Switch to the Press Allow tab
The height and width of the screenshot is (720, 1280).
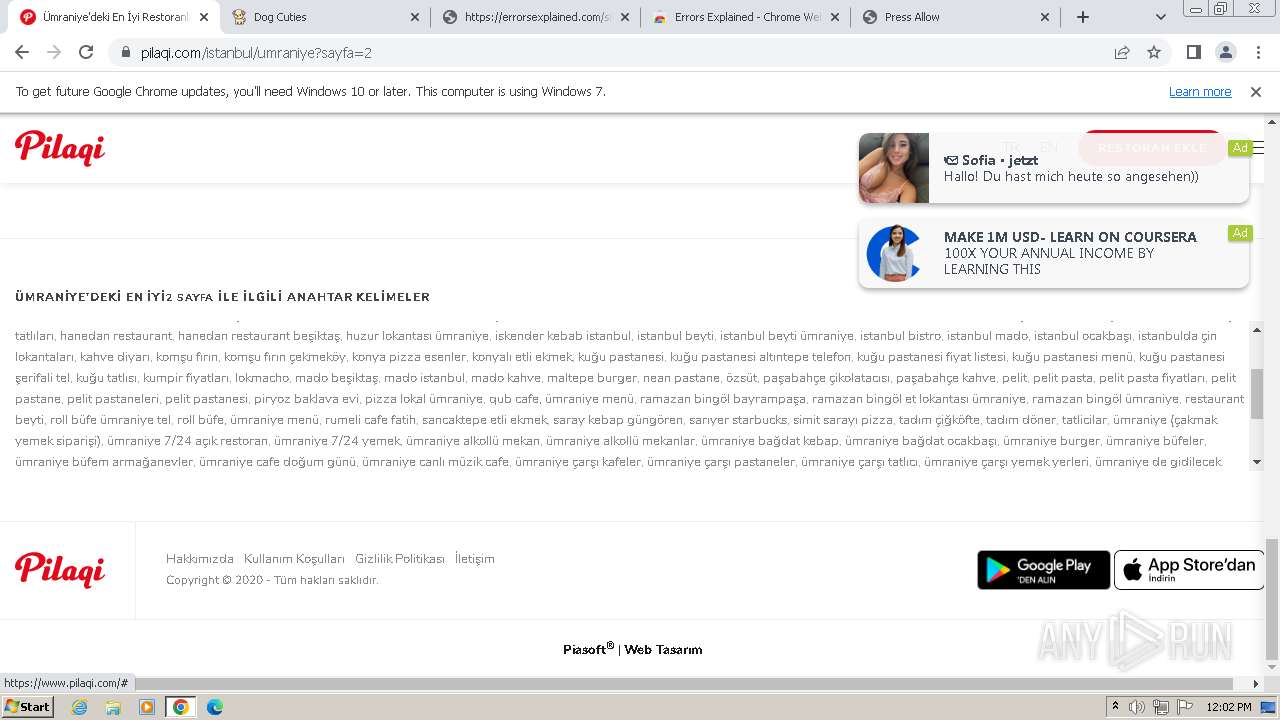(x=955, y=17)
